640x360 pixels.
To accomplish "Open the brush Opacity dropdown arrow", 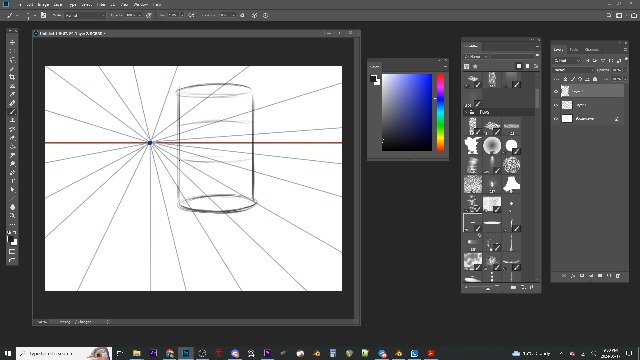I will point(139,16).
